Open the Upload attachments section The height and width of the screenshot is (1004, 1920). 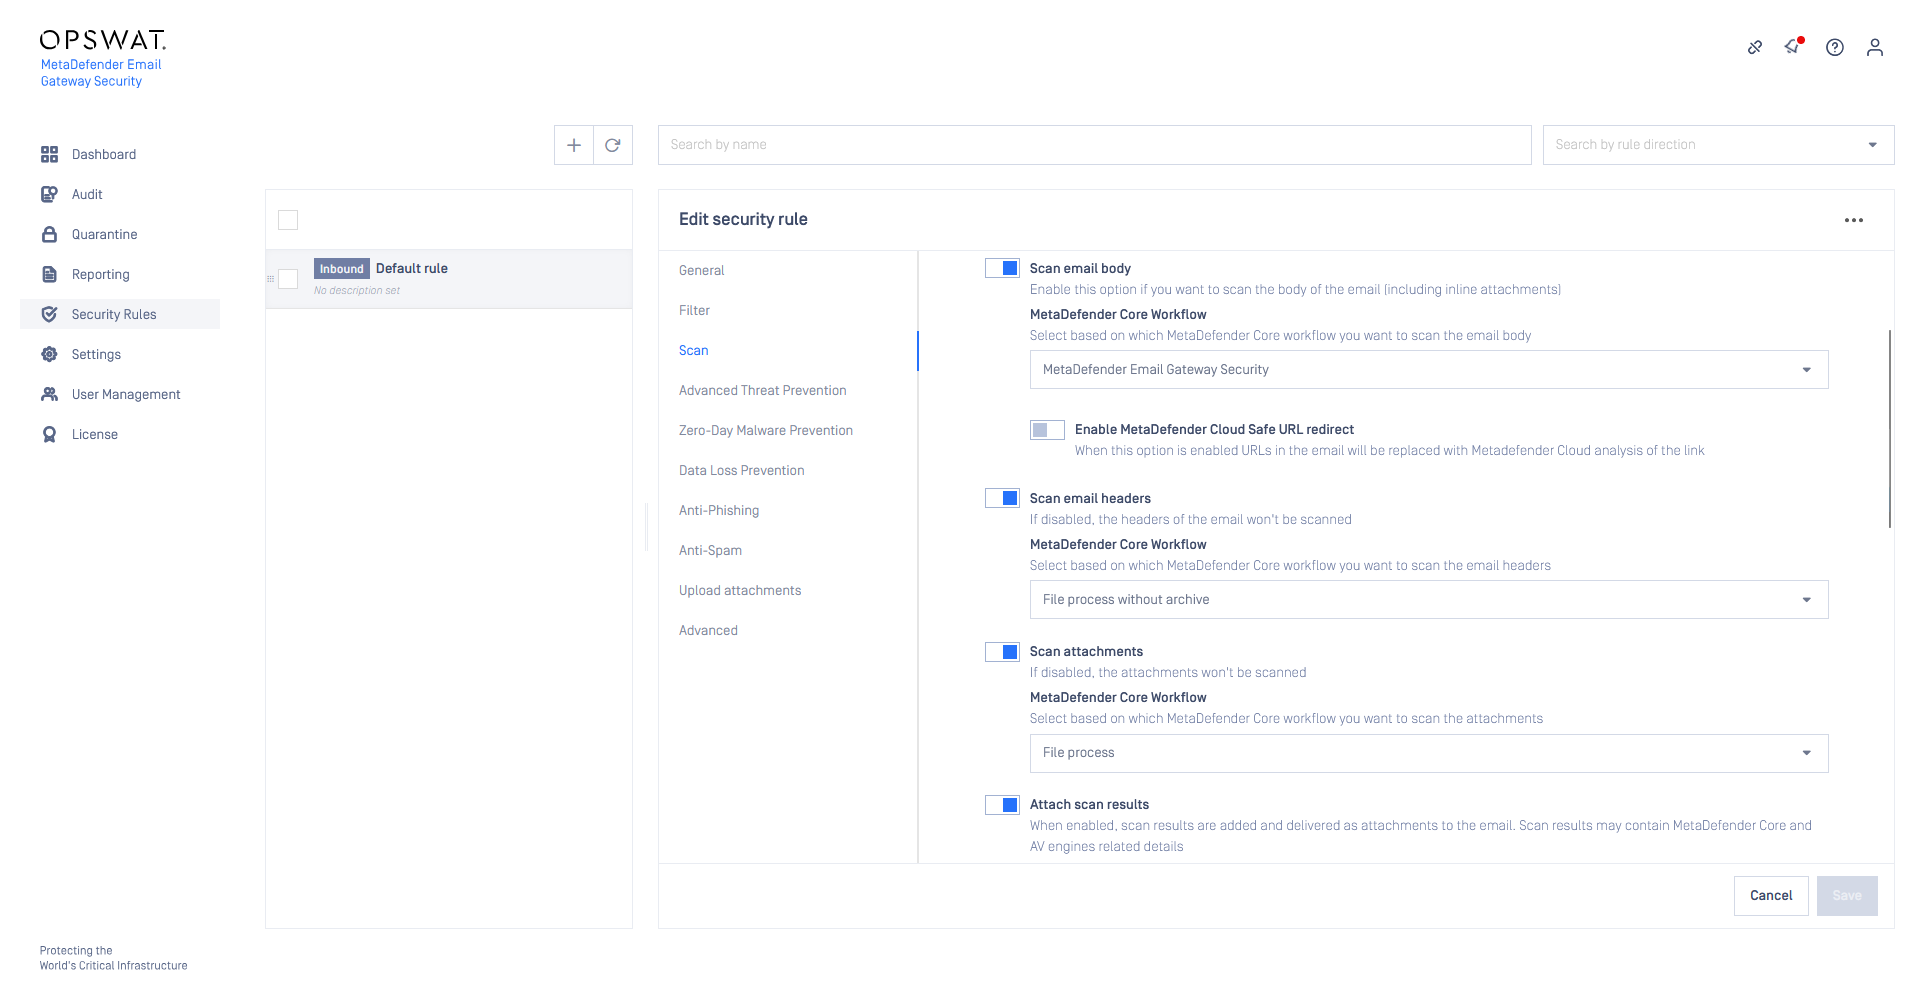[740, 590]
